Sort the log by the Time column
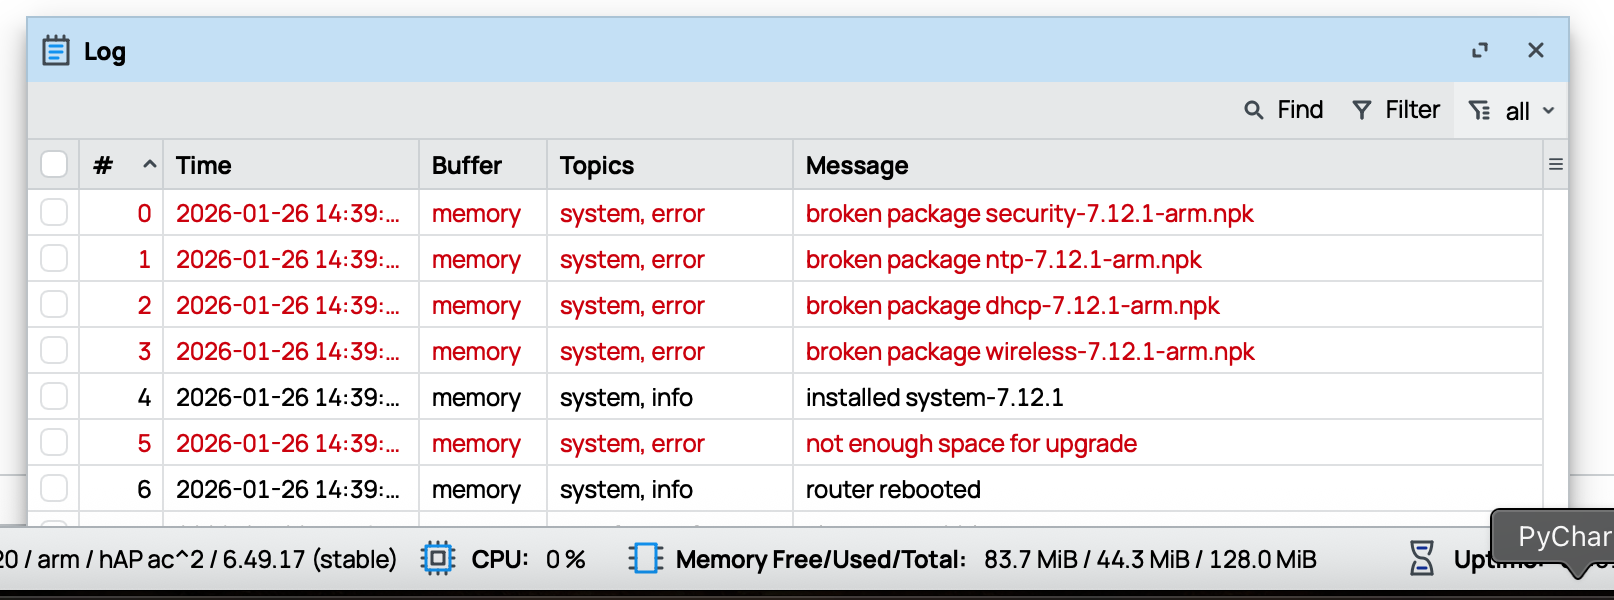 204,165
